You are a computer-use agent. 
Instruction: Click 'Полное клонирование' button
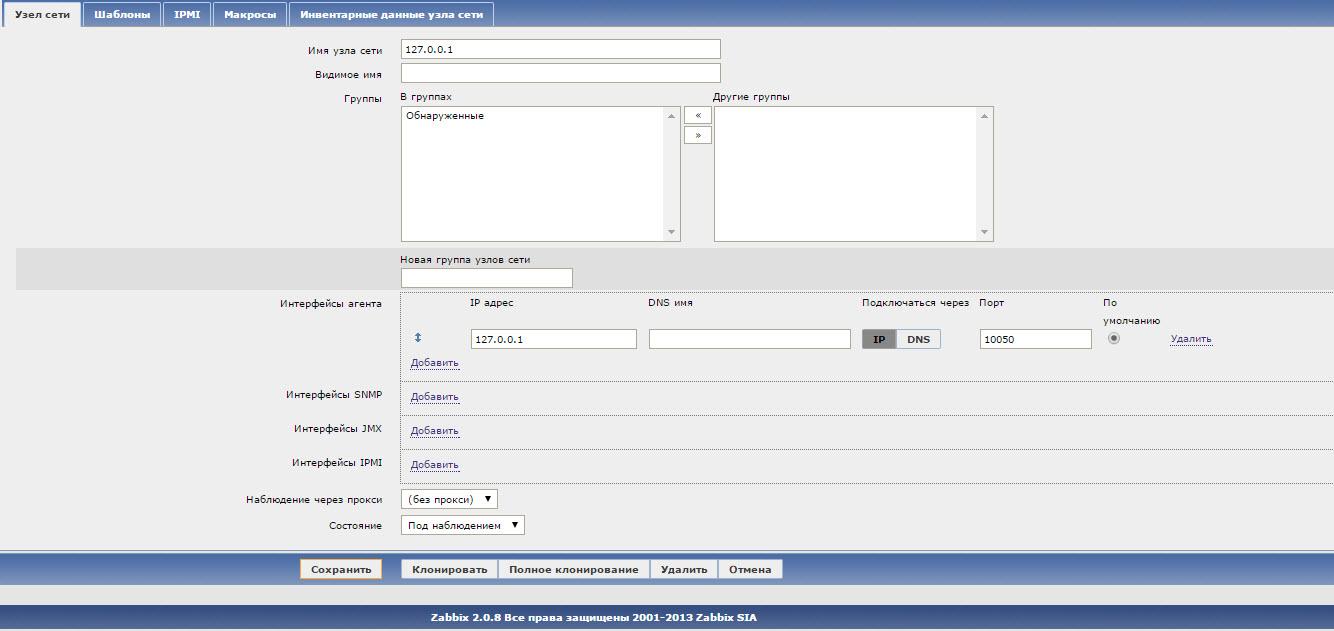point(573,569)
